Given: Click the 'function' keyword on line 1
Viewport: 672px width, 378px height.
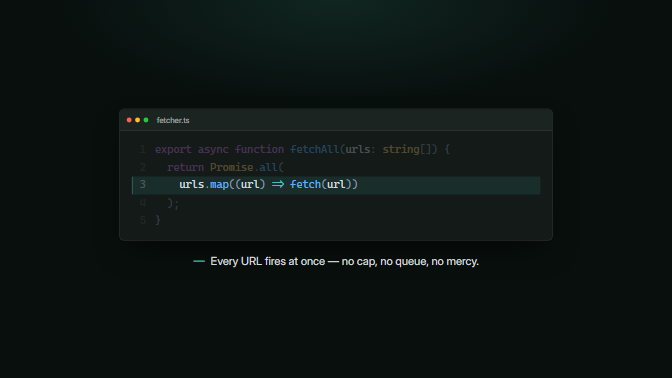Looking at the screenshot, I should pyautogui.click(x=259, y=149).
